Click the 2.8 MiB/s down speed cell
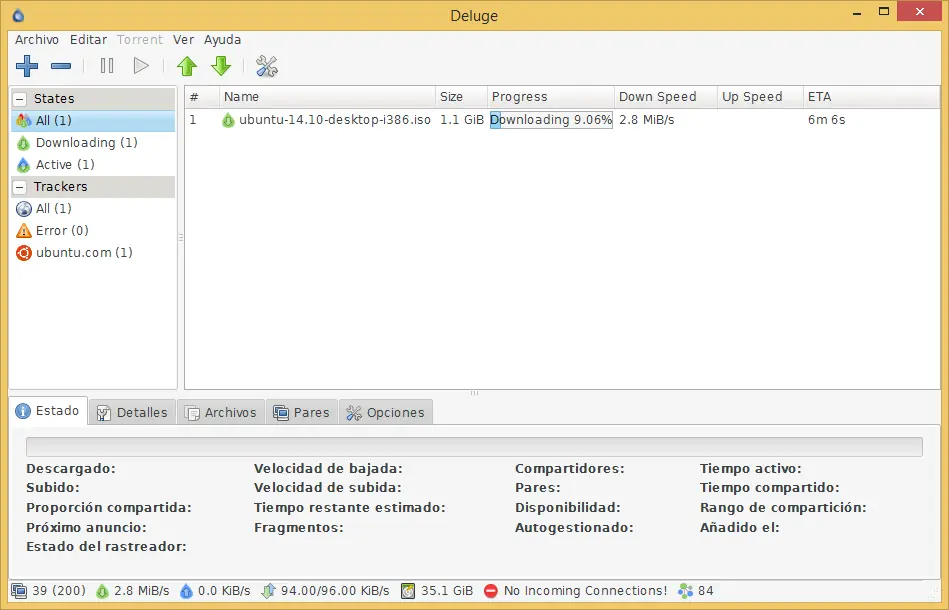Image resolution: width=949 pixels, height=610 pixels. pyautogui.click(x=646, y=120)
